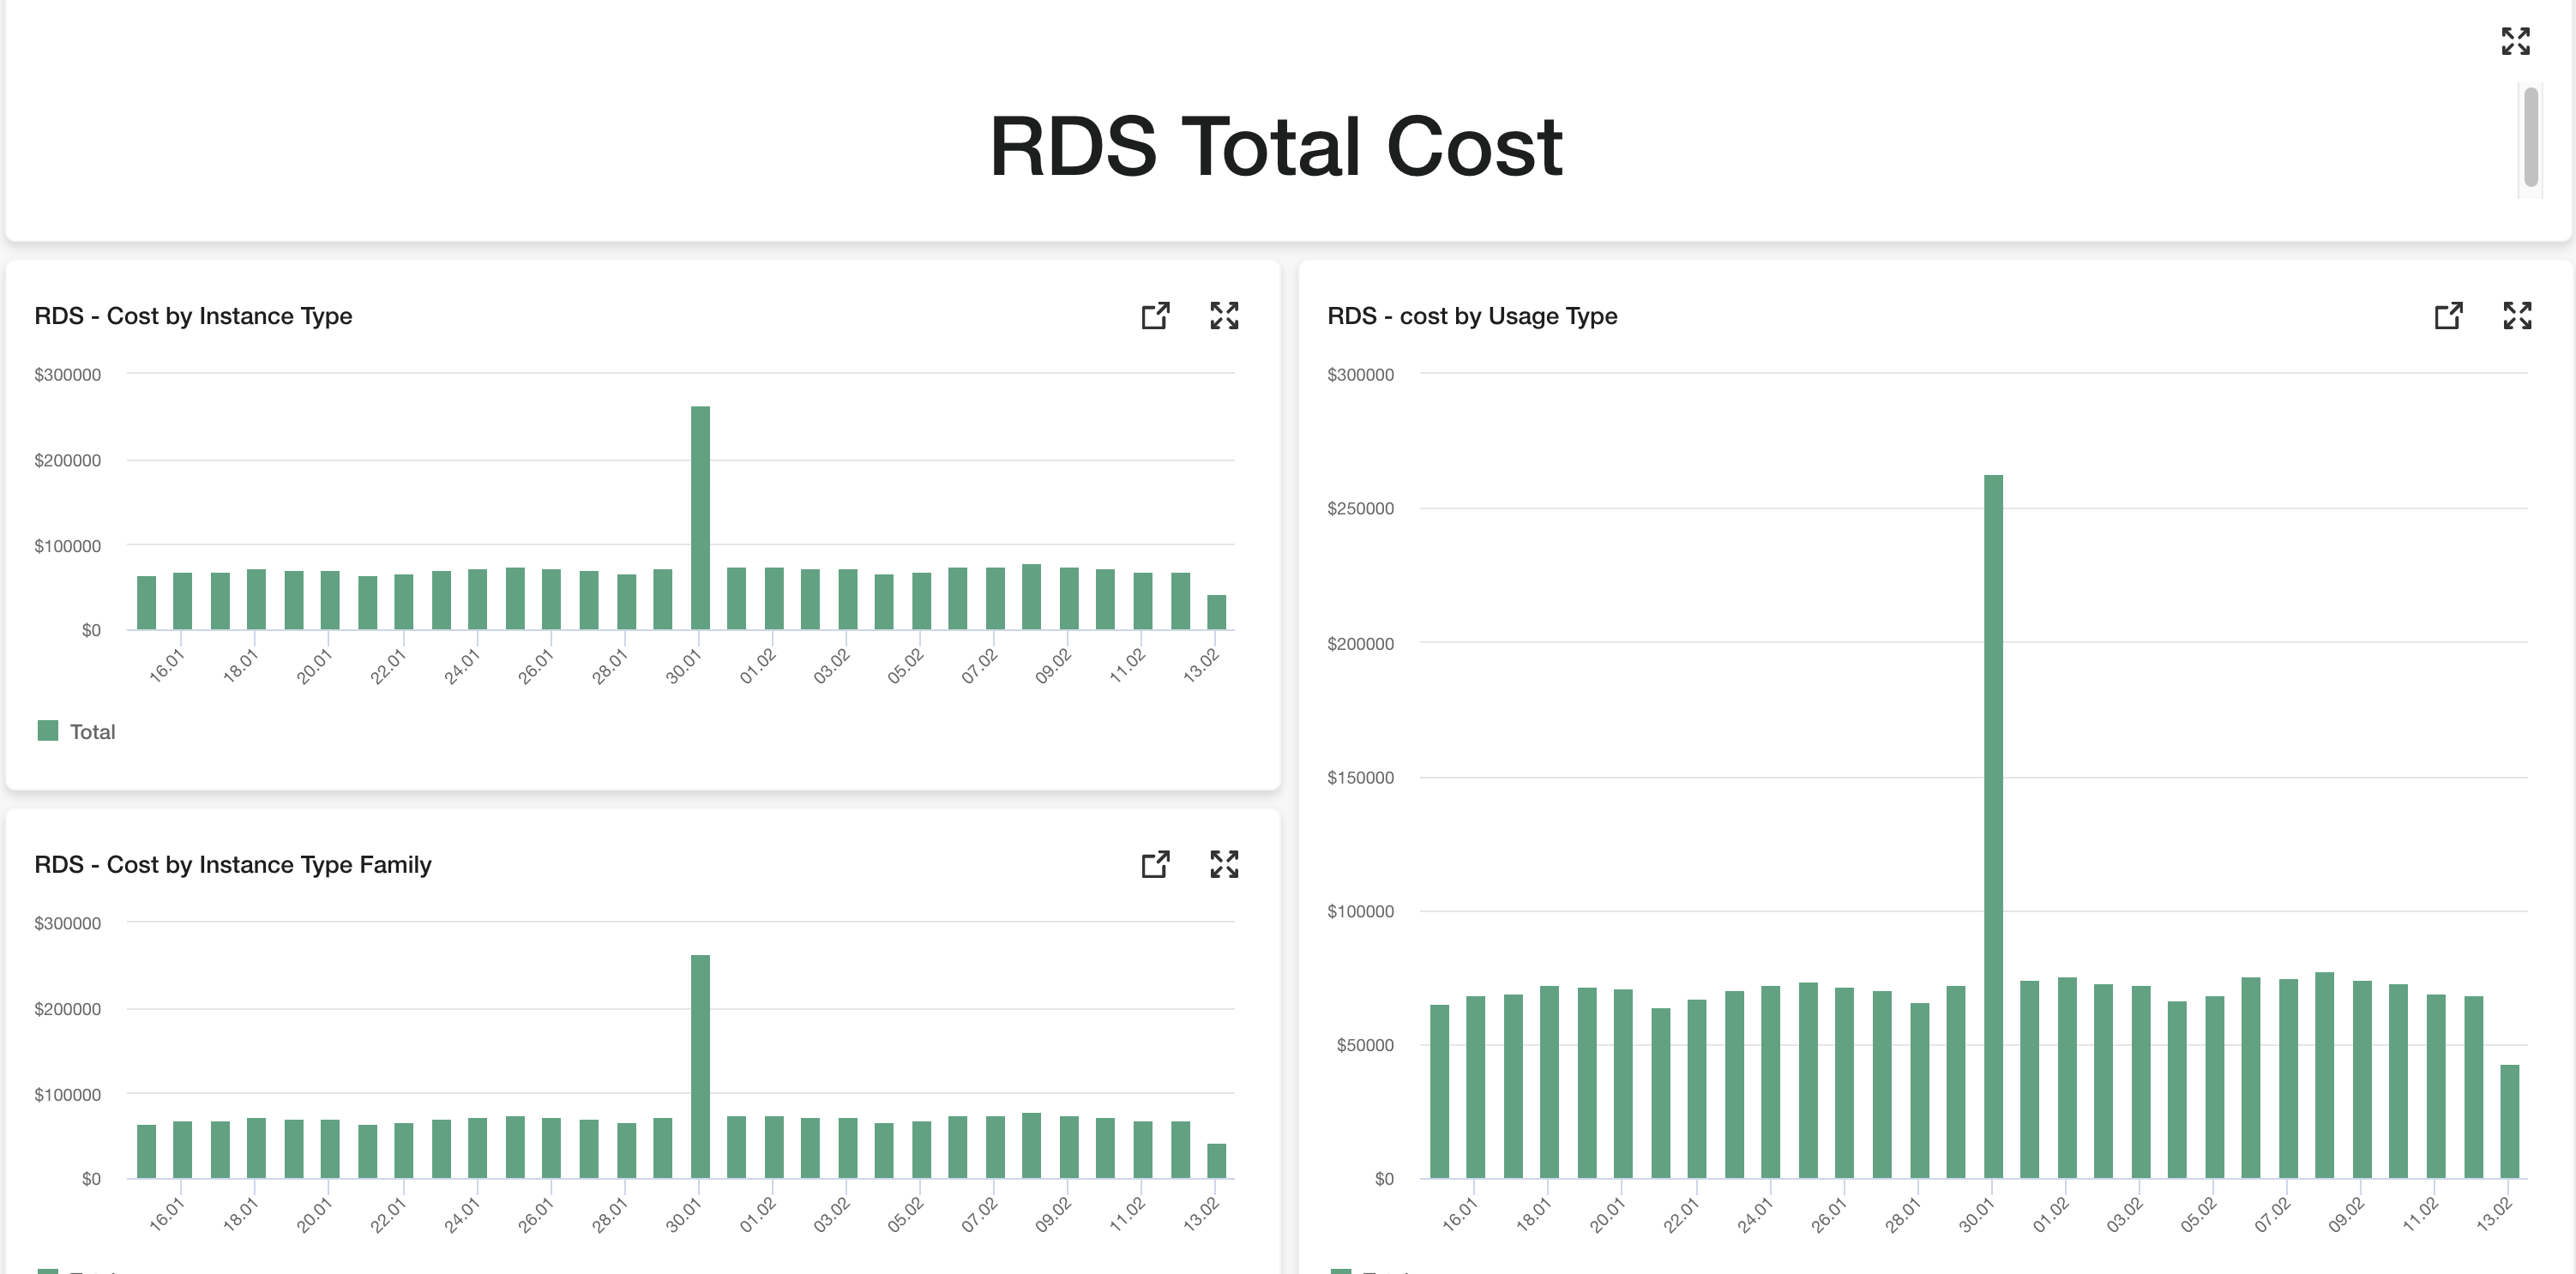
Task: Maximize the cost by Usage Type chart
Action: 2517,316
